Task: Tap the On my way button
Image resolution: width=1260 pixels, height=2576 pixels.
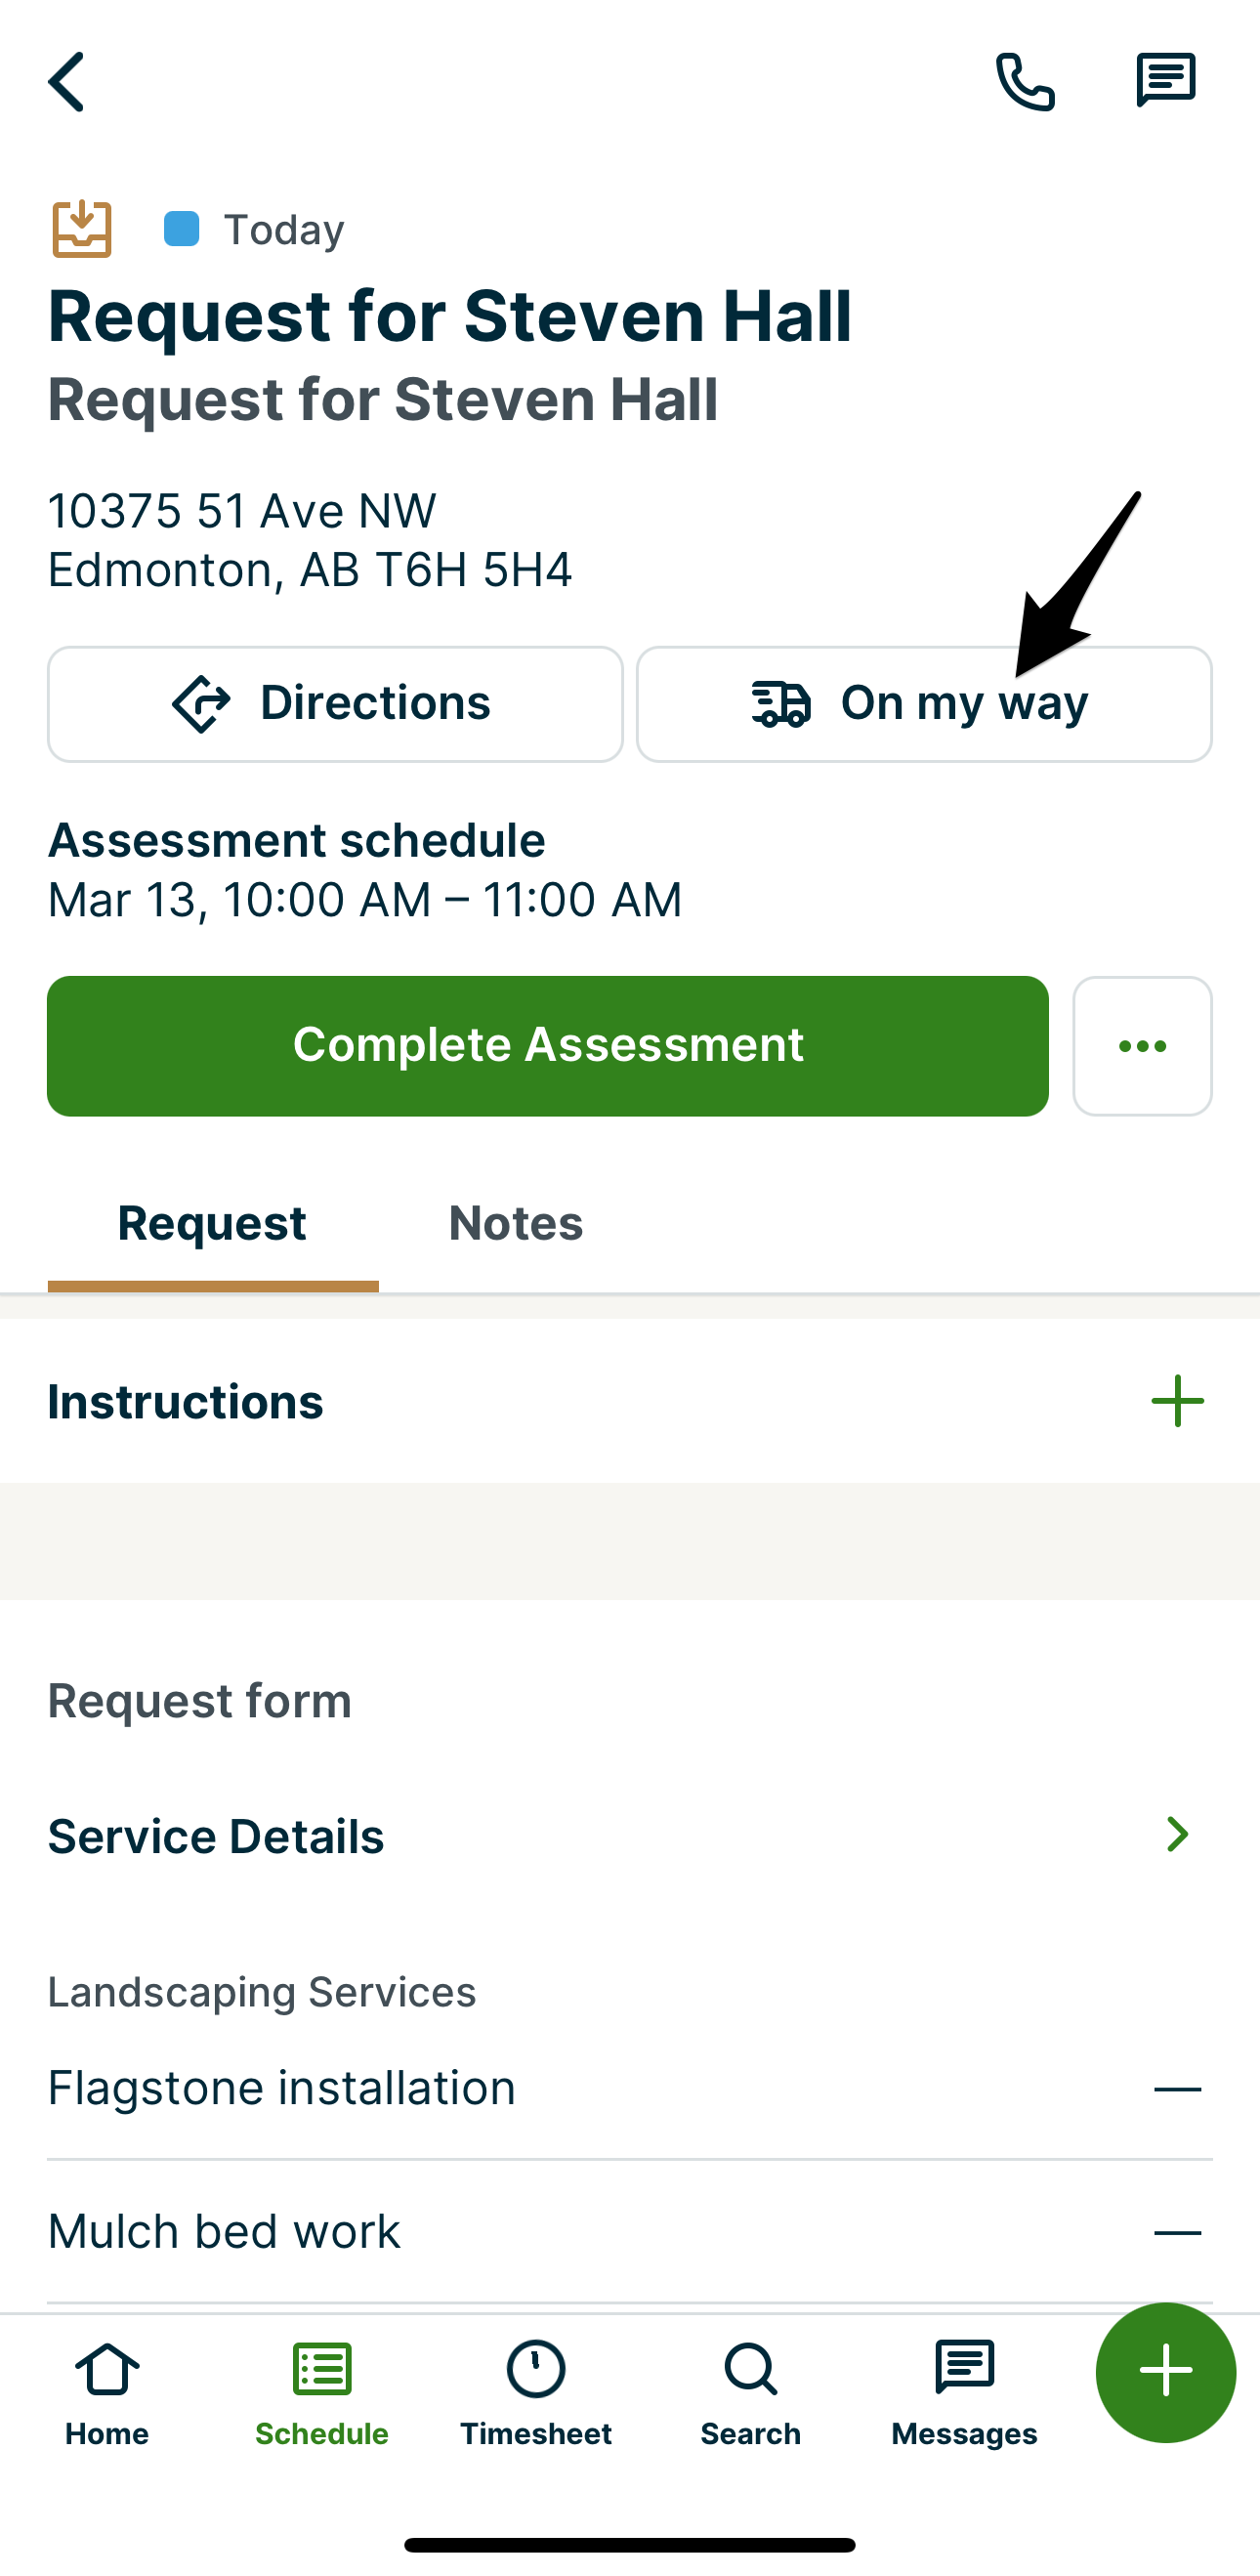Action: 924,704
